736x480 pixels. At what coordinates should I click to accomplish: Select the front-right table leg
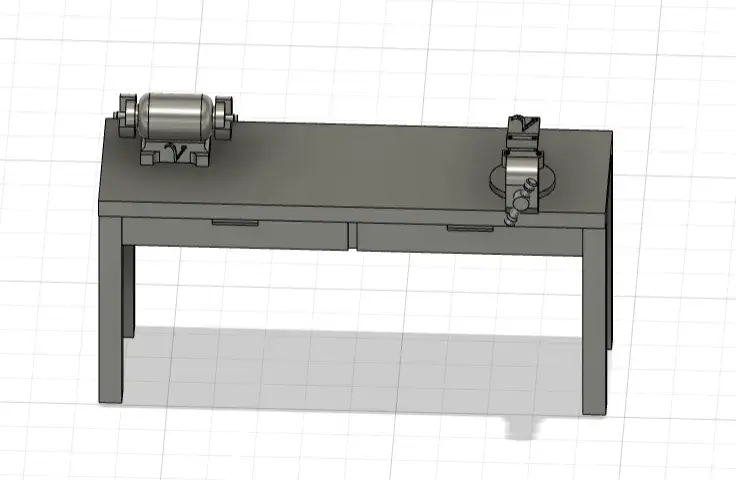pos(594,321)
